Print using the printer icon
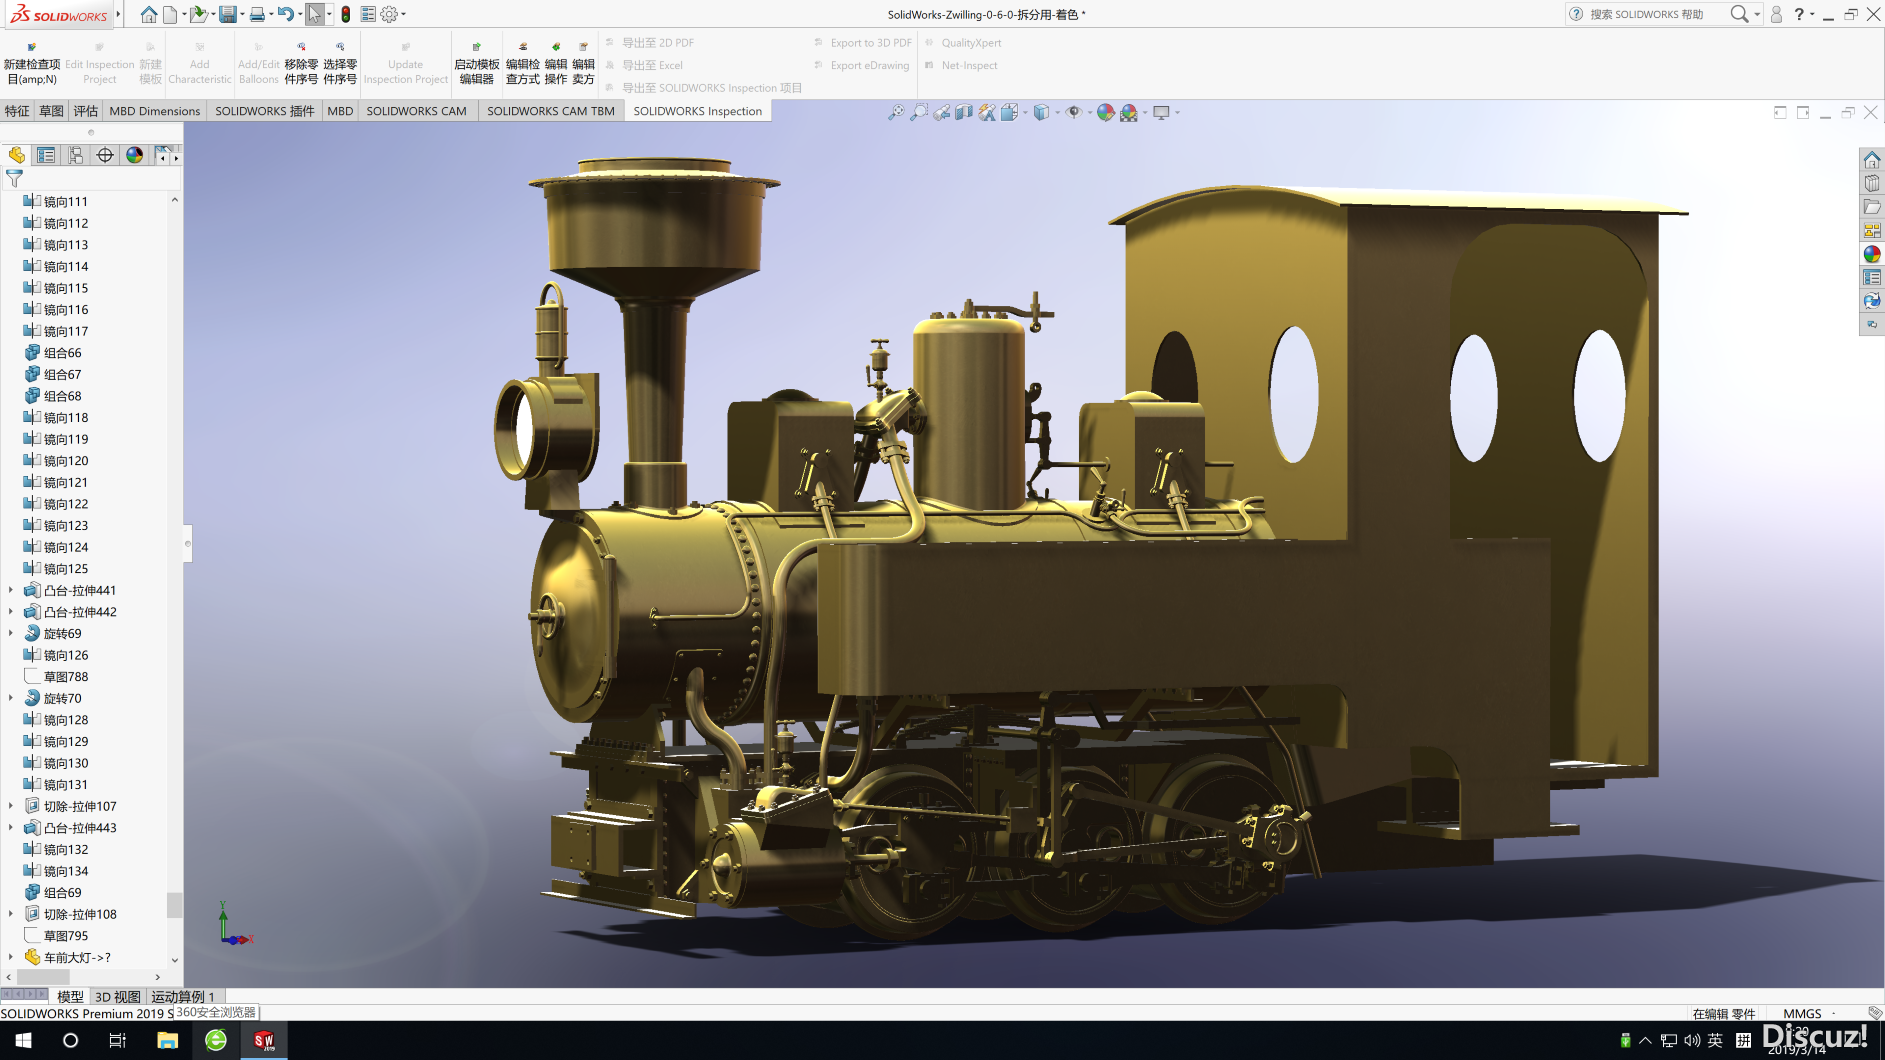The image size is (1885, 1060). click(x=257, y=14)
